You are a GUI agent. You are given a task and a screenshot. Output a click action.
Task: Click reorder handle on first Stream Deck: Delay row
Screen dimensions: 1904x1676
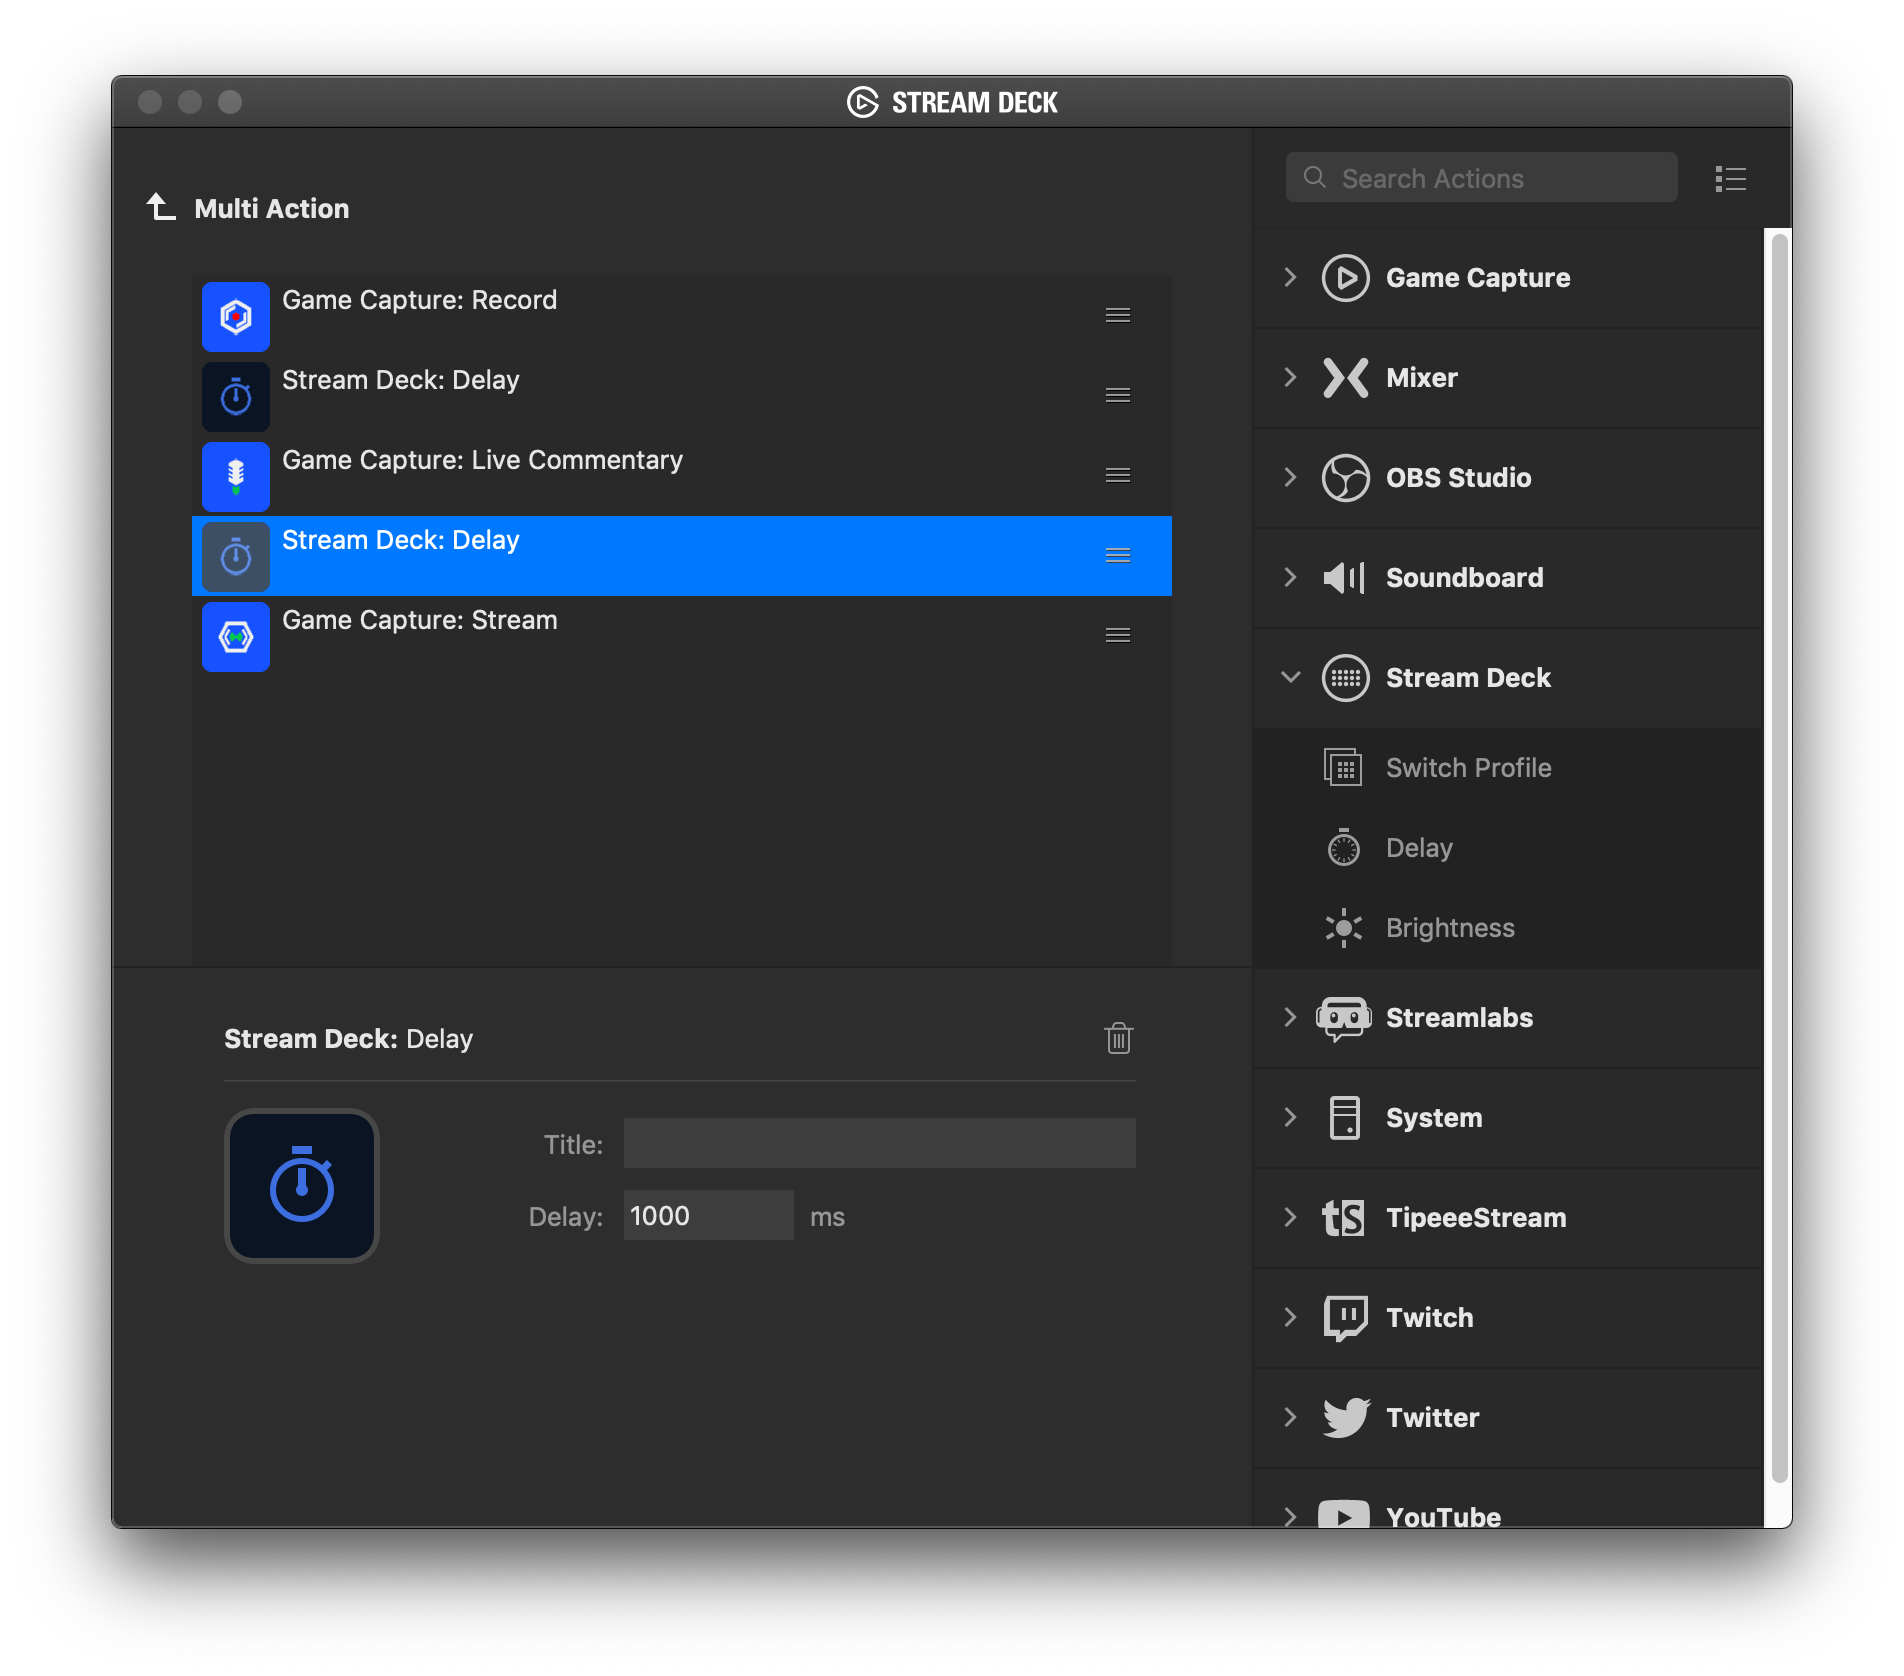click(x=1118, y=395)
